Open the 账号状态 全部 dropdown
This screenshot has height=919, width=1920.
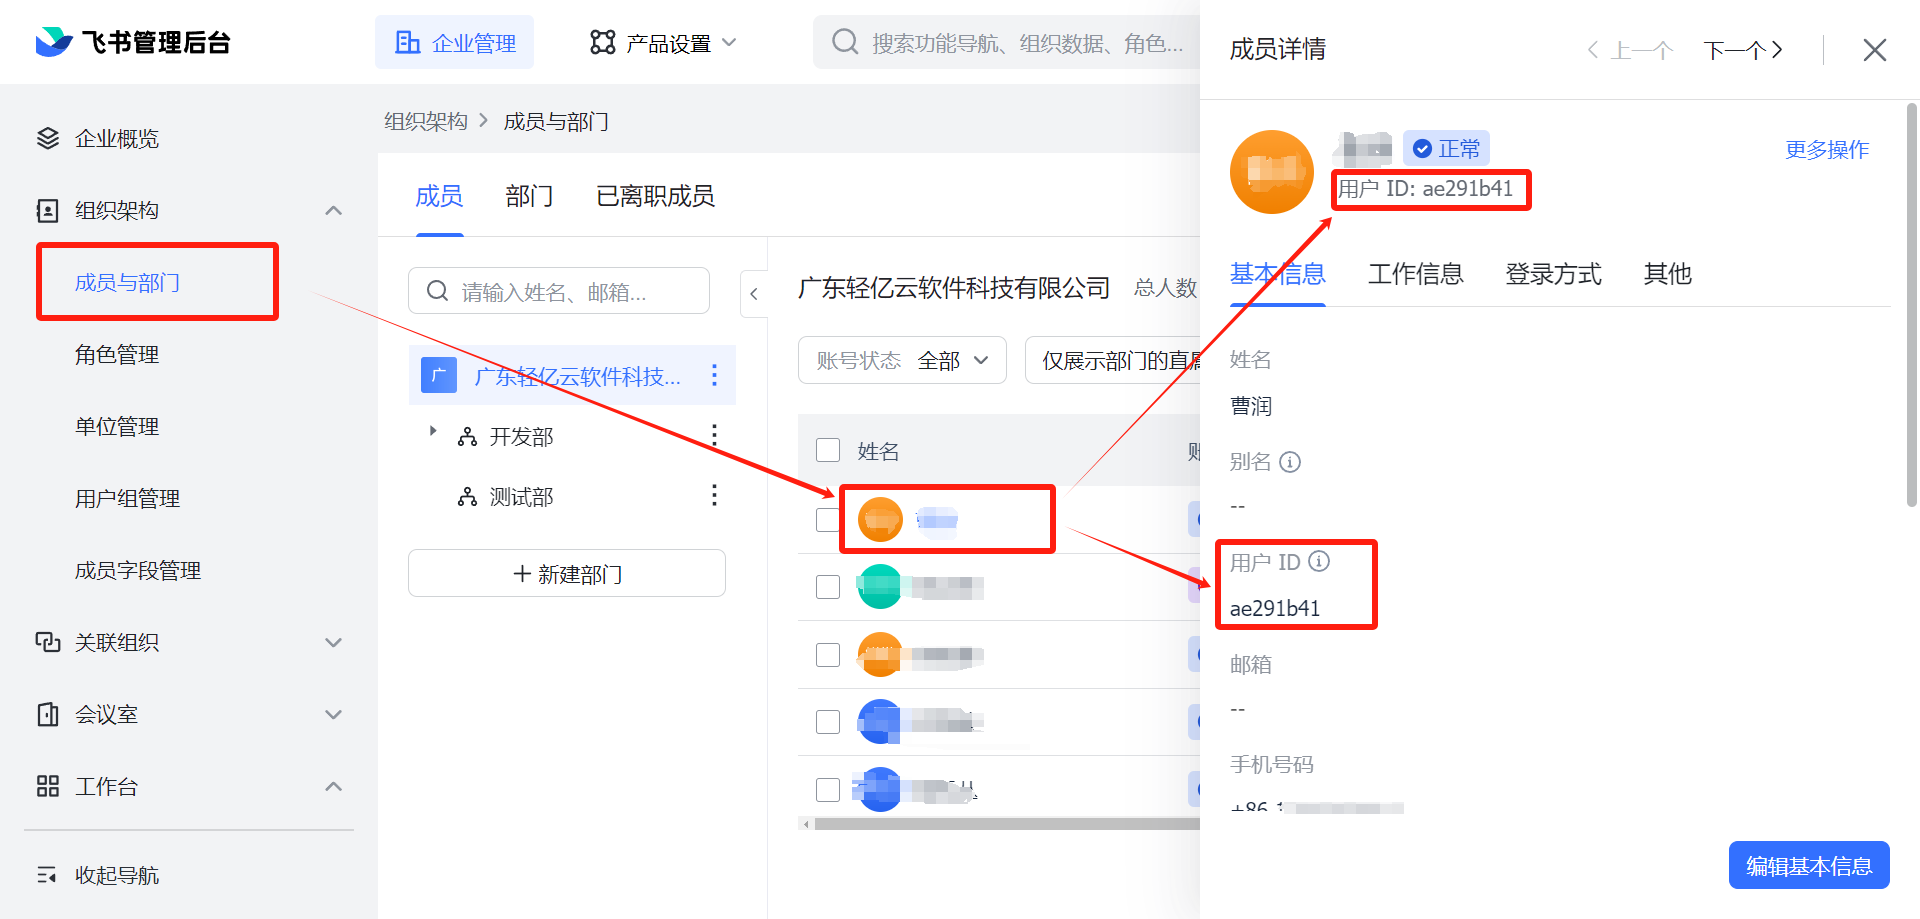[902, 360]
